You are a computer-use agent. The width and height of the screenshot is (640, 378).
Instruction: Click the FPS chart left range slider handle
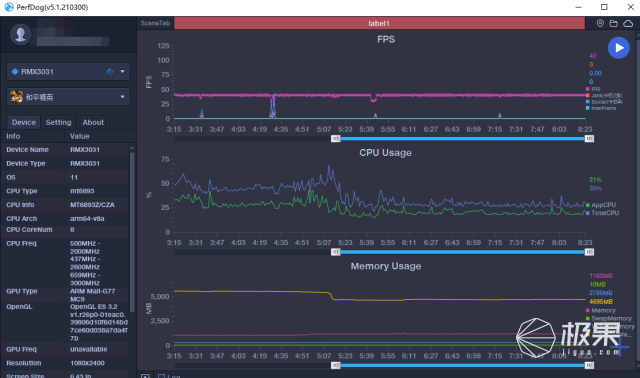336,139
